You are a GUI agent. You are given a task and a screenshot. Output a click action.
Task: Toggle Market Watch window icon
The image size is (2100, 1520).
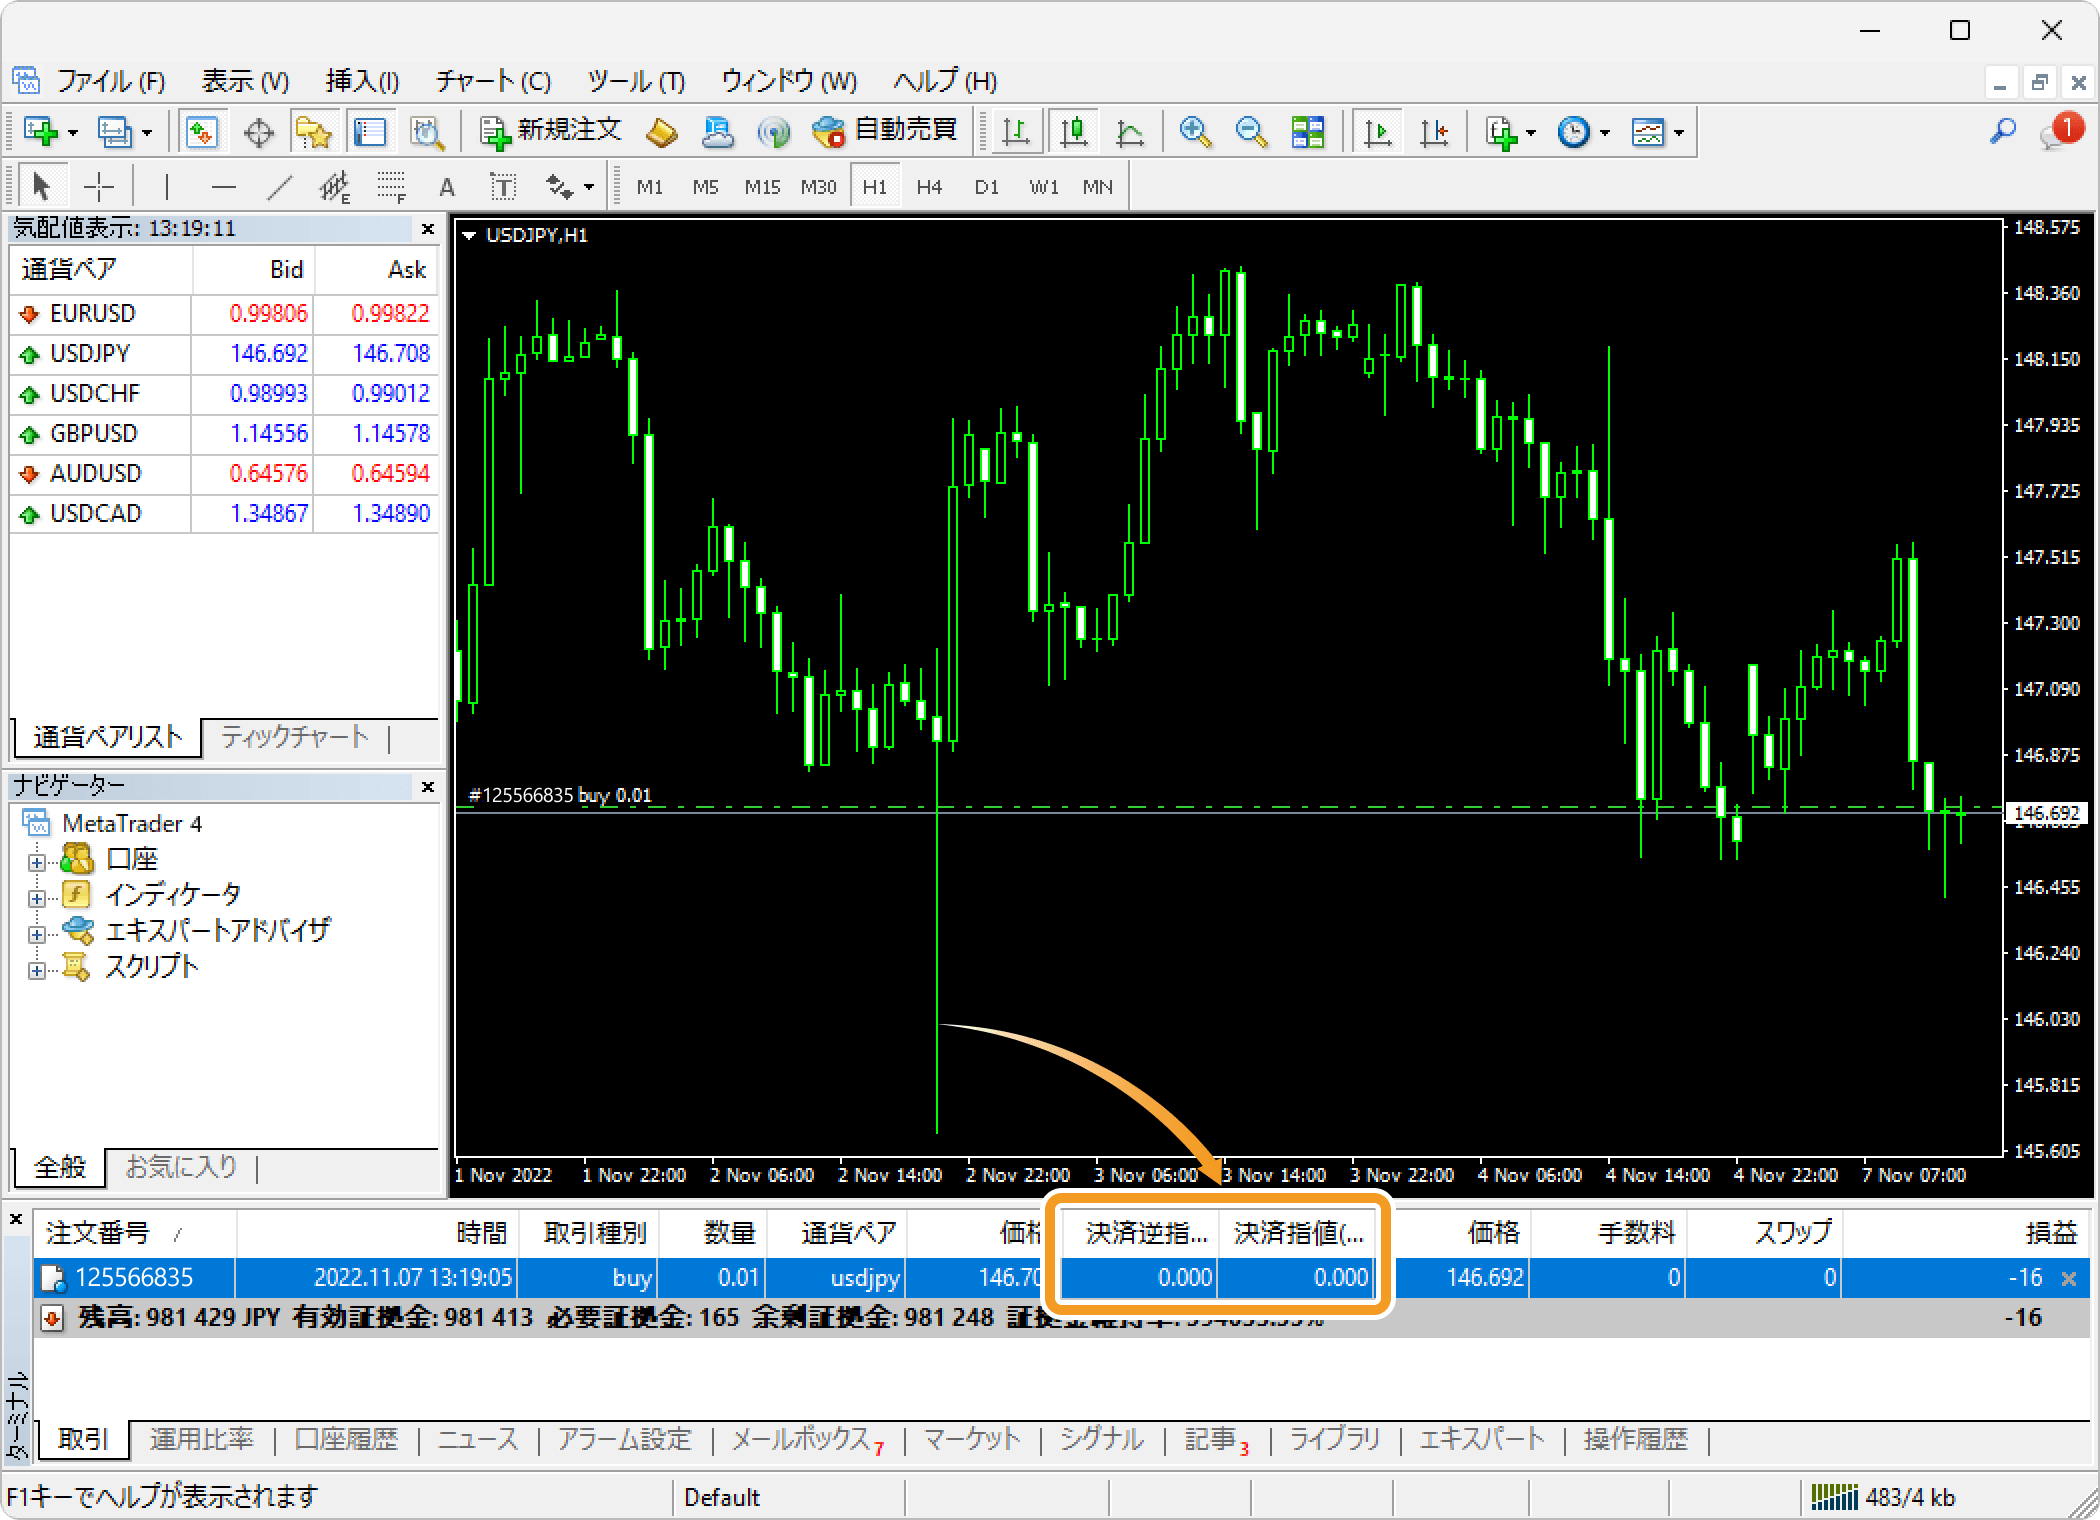tap(202, 132)
